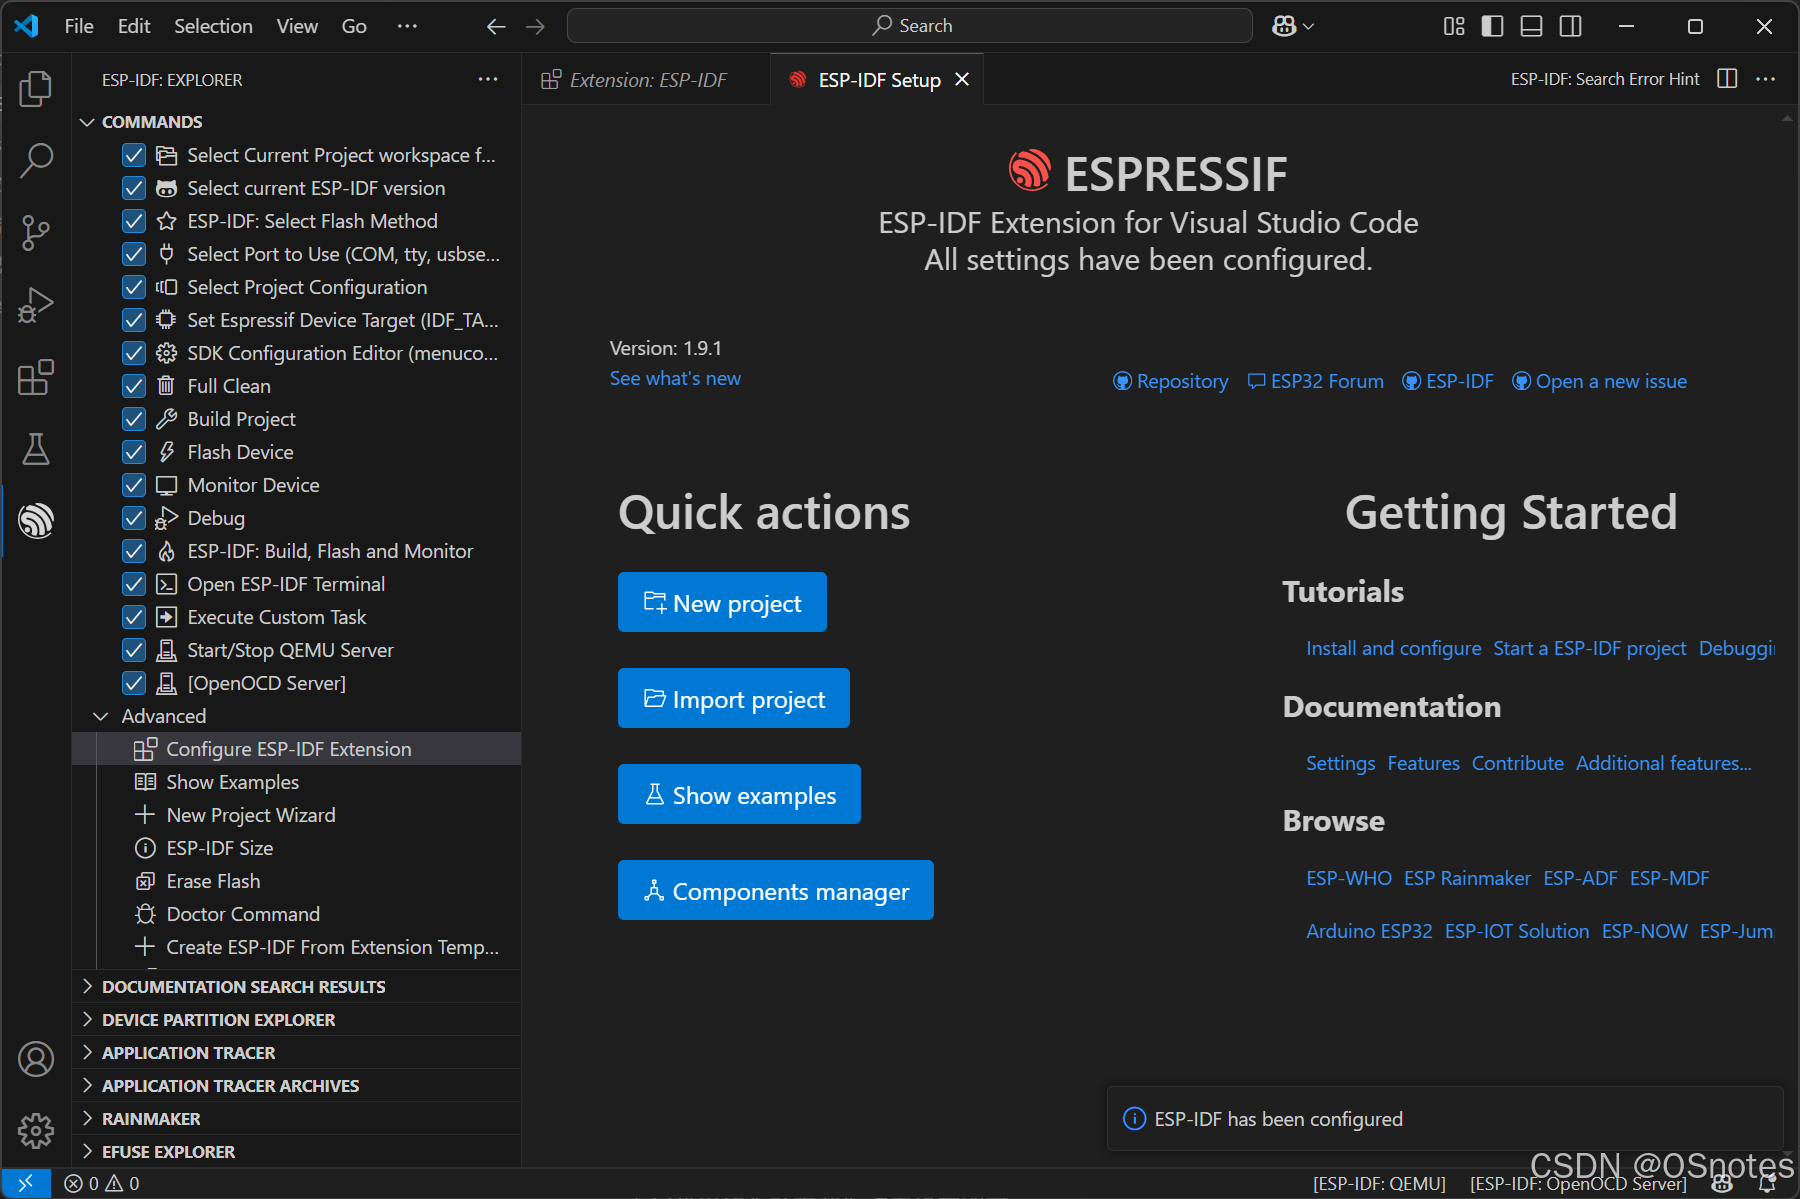Click the Copilot icon in title bar
1800x1199 pixels.
[x=1284, y=26]
